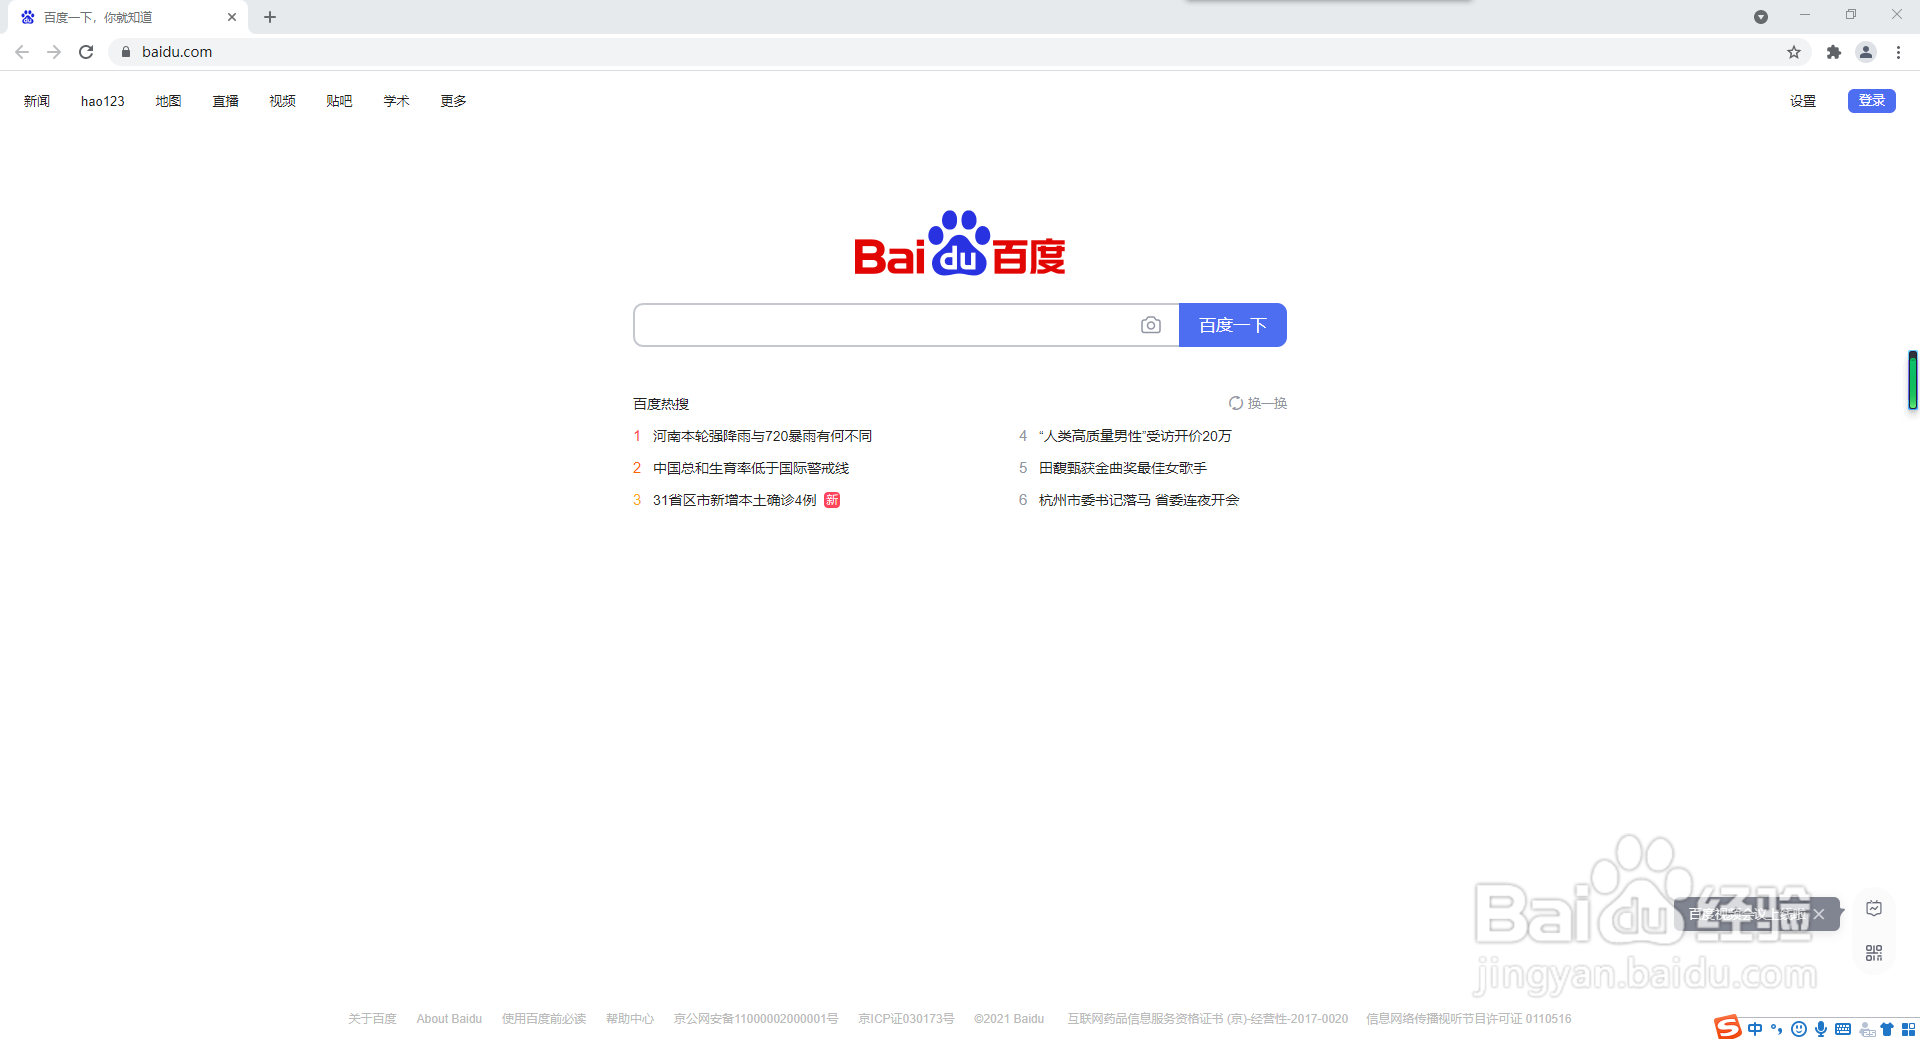Open Sogou emoji smiley icon
1920x1039 pixels.
tap(1799, 1029)
